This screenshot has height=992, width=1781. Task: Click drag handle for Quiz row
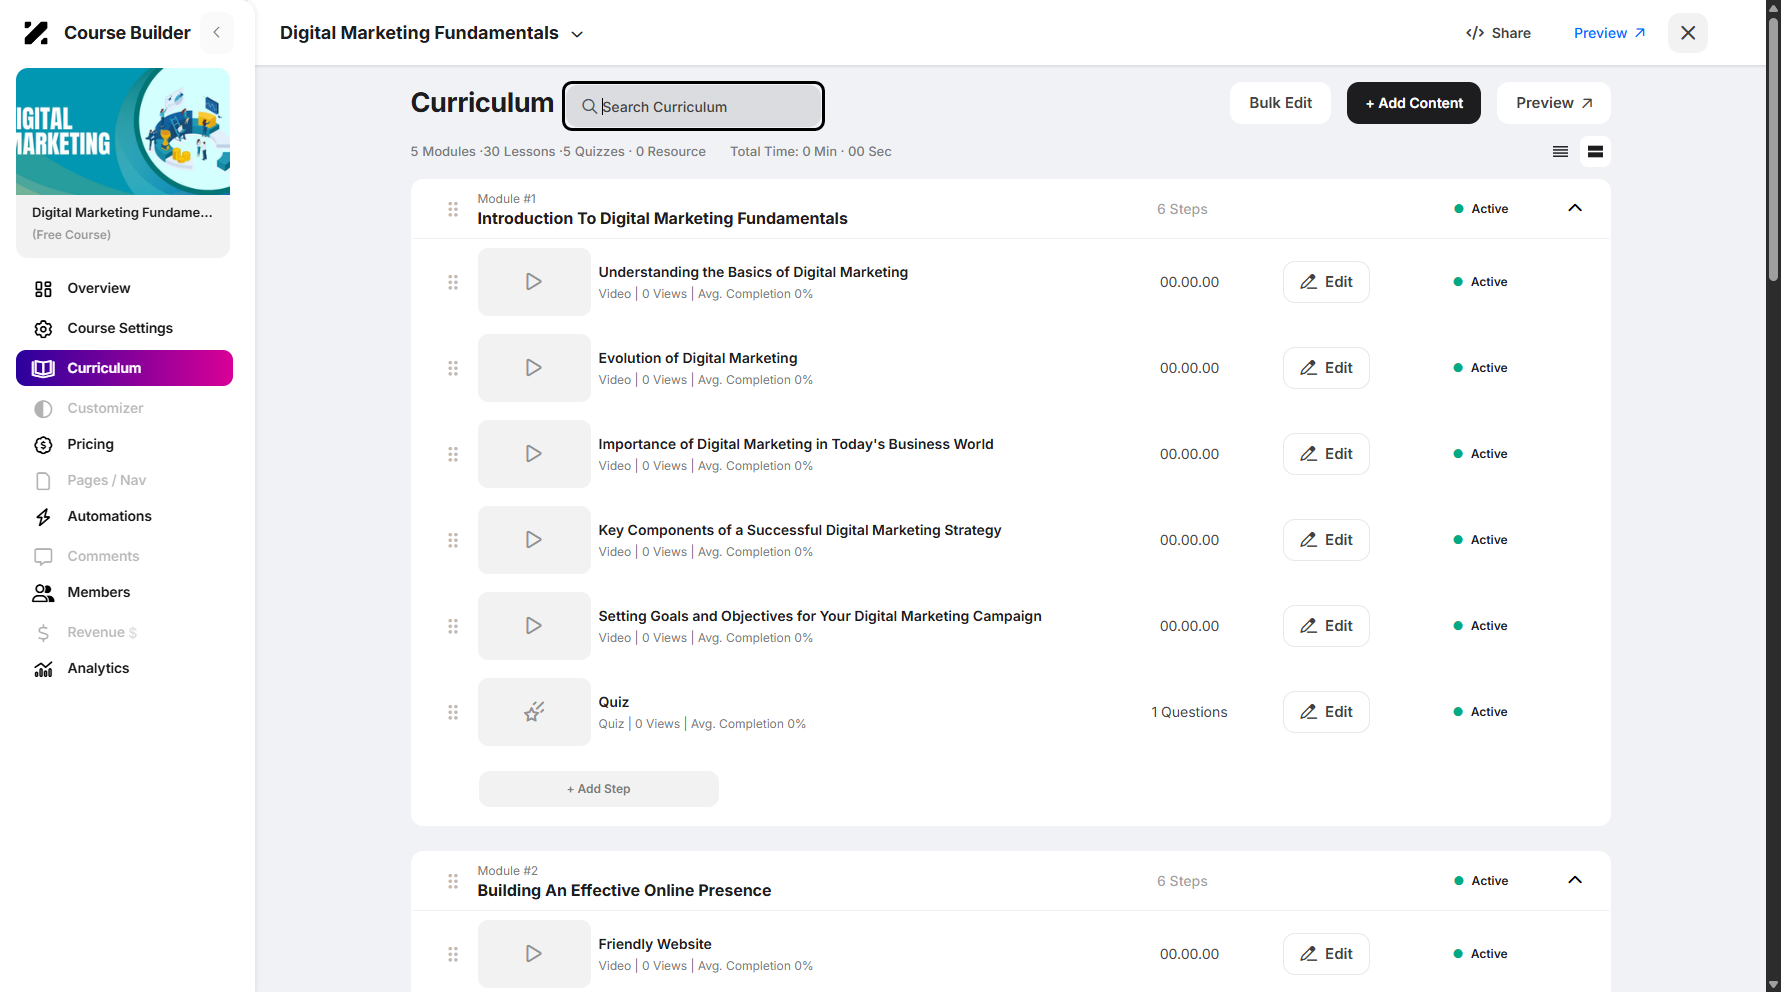pyautogui.click(x=453, y=712)
